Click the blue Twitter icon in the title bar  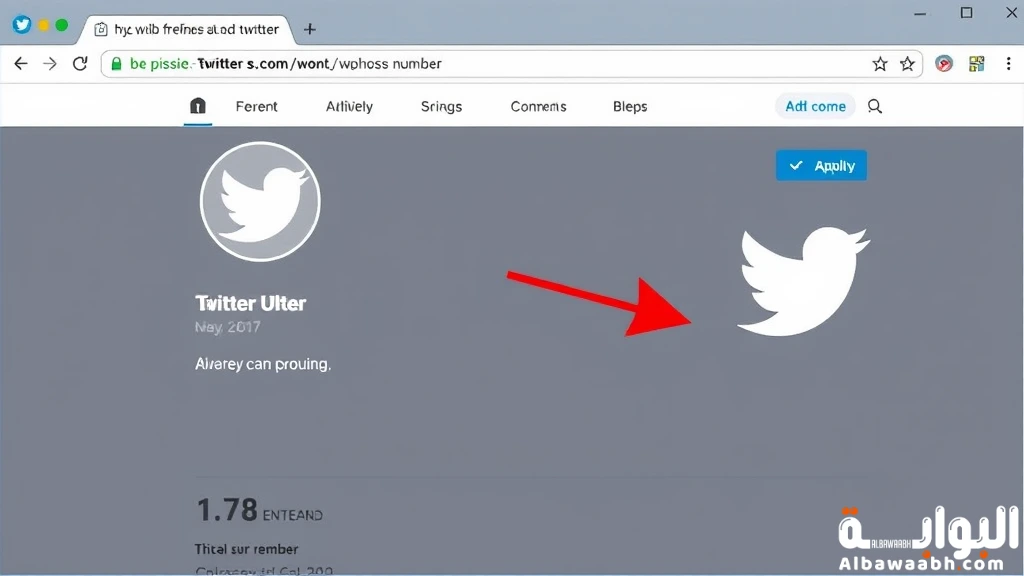[21, 25]
